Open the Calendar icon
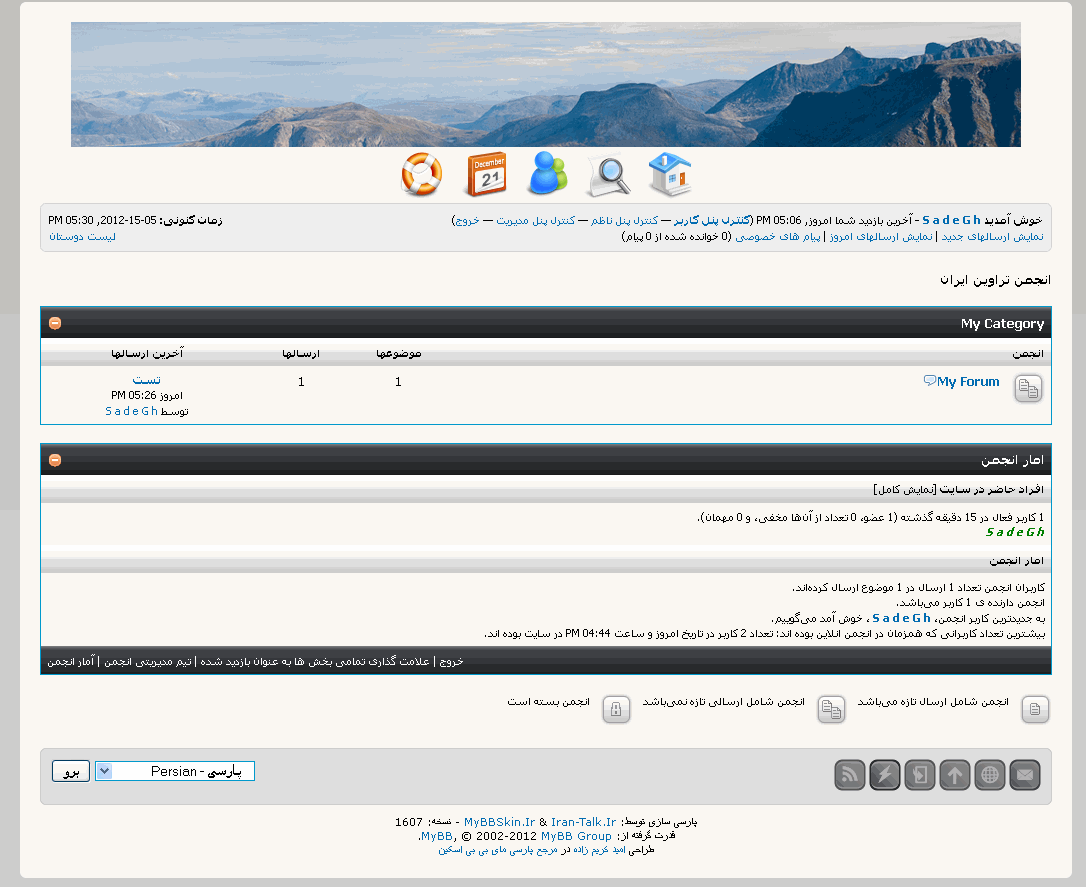 [485, 175]
